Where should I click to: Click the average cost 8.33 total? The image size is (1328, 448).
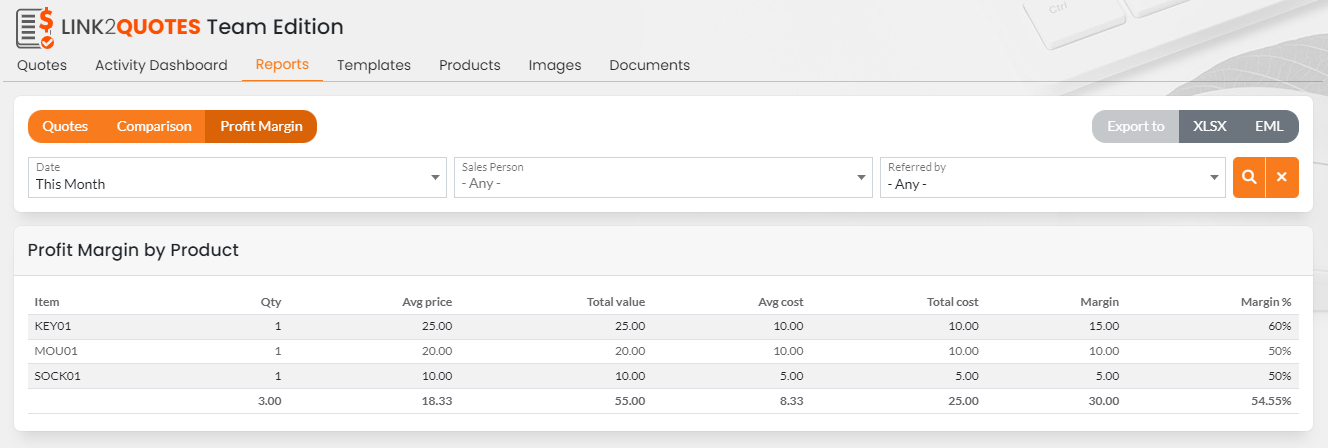[791, 401]
